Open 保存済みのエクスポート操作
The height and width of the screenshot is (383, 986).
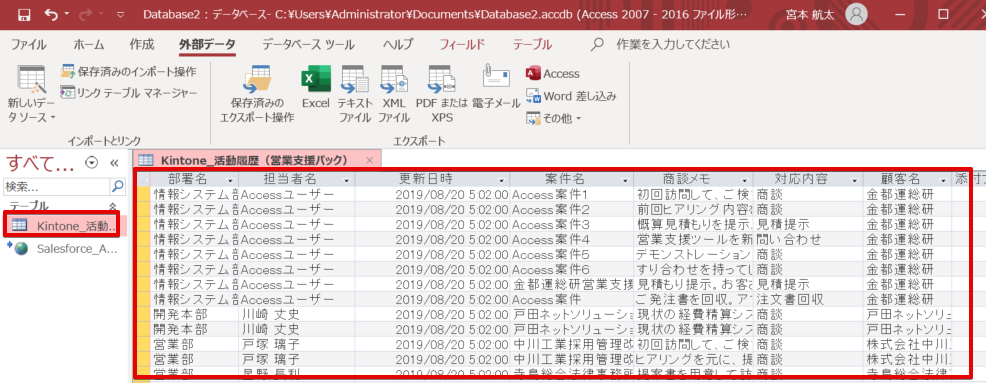(x=257, y=94)
